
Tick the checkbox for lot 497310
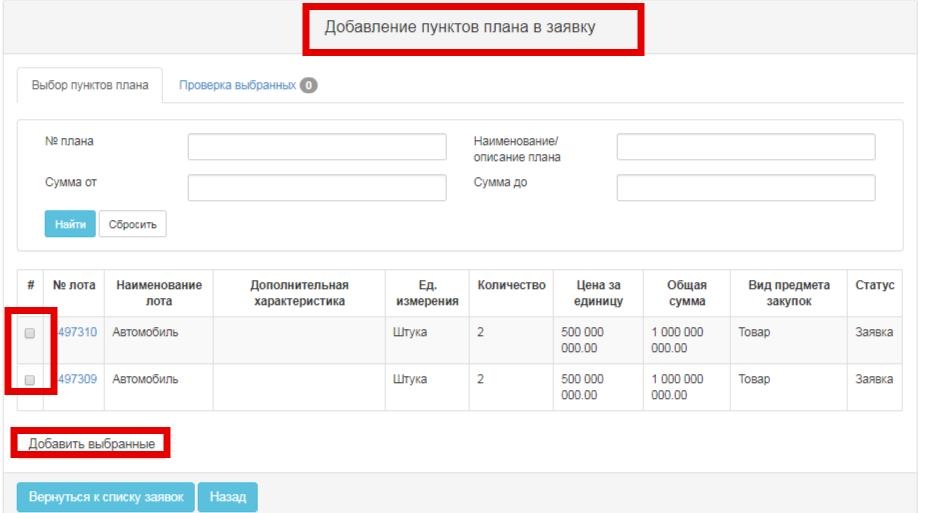point(30,333)
